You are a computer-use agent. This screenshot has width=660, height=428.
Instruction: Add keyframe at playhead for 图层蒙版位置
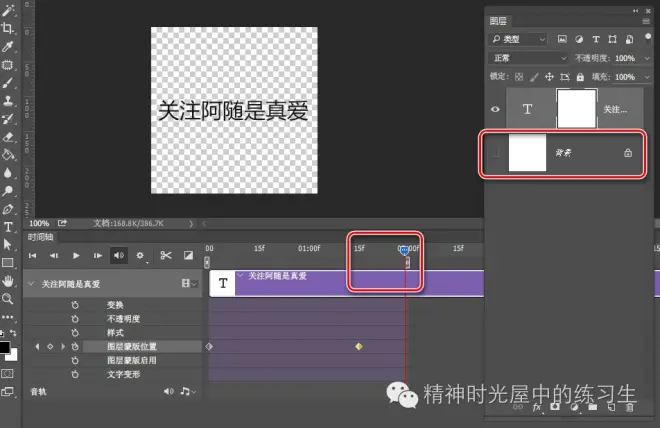[50, 346]
